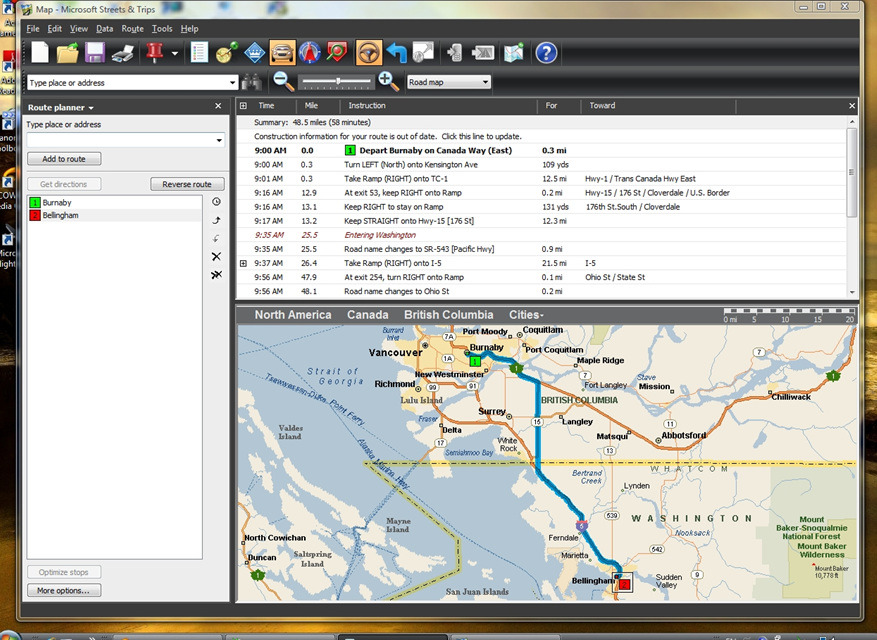Viewport: 877px width, 640px height.
Task: Toggle the Route planner car icon
Action: coord(282,52)
